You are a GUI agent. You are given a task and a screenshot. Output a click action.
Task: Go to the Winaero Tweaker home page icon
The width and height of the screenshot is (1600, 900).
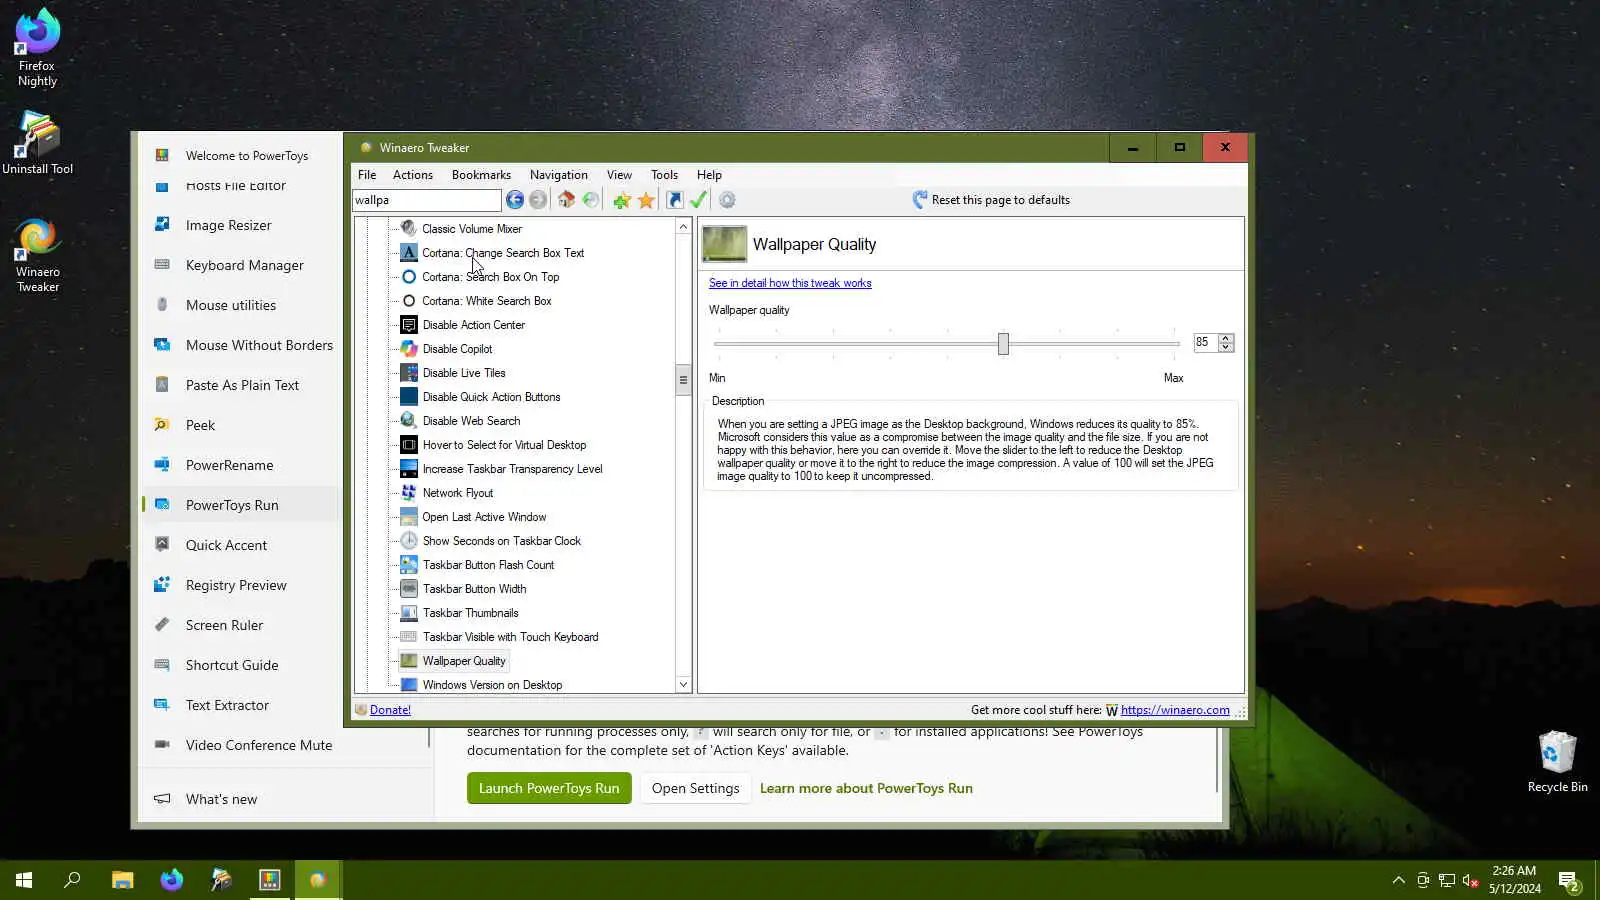coord(566,200)
